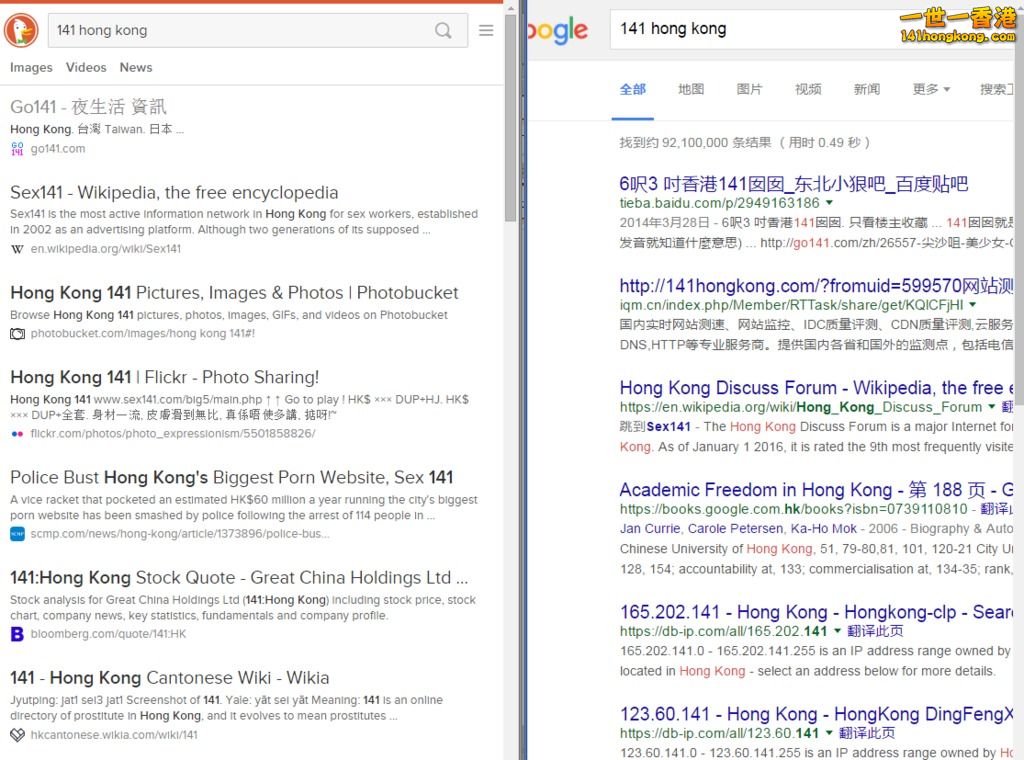Click the go141.com favicon
The image size is (1024, 760).
point(17,148)
